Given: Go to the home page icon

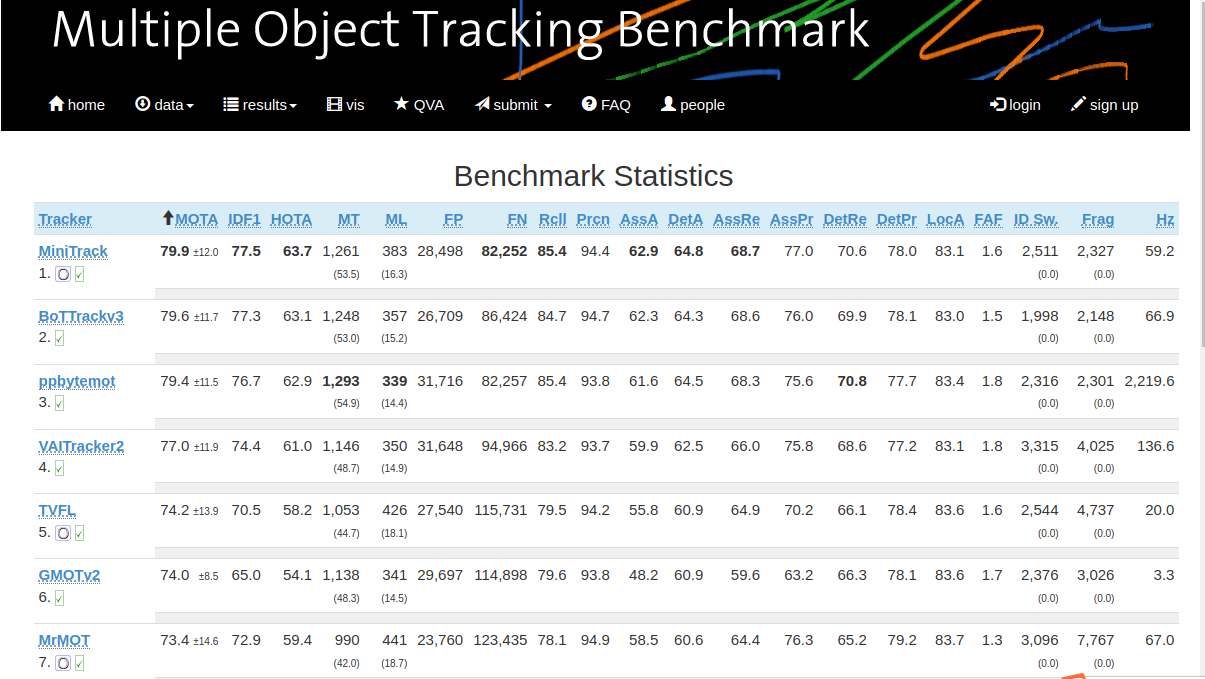Looking at the screenshot, I should tap(56, 104).
